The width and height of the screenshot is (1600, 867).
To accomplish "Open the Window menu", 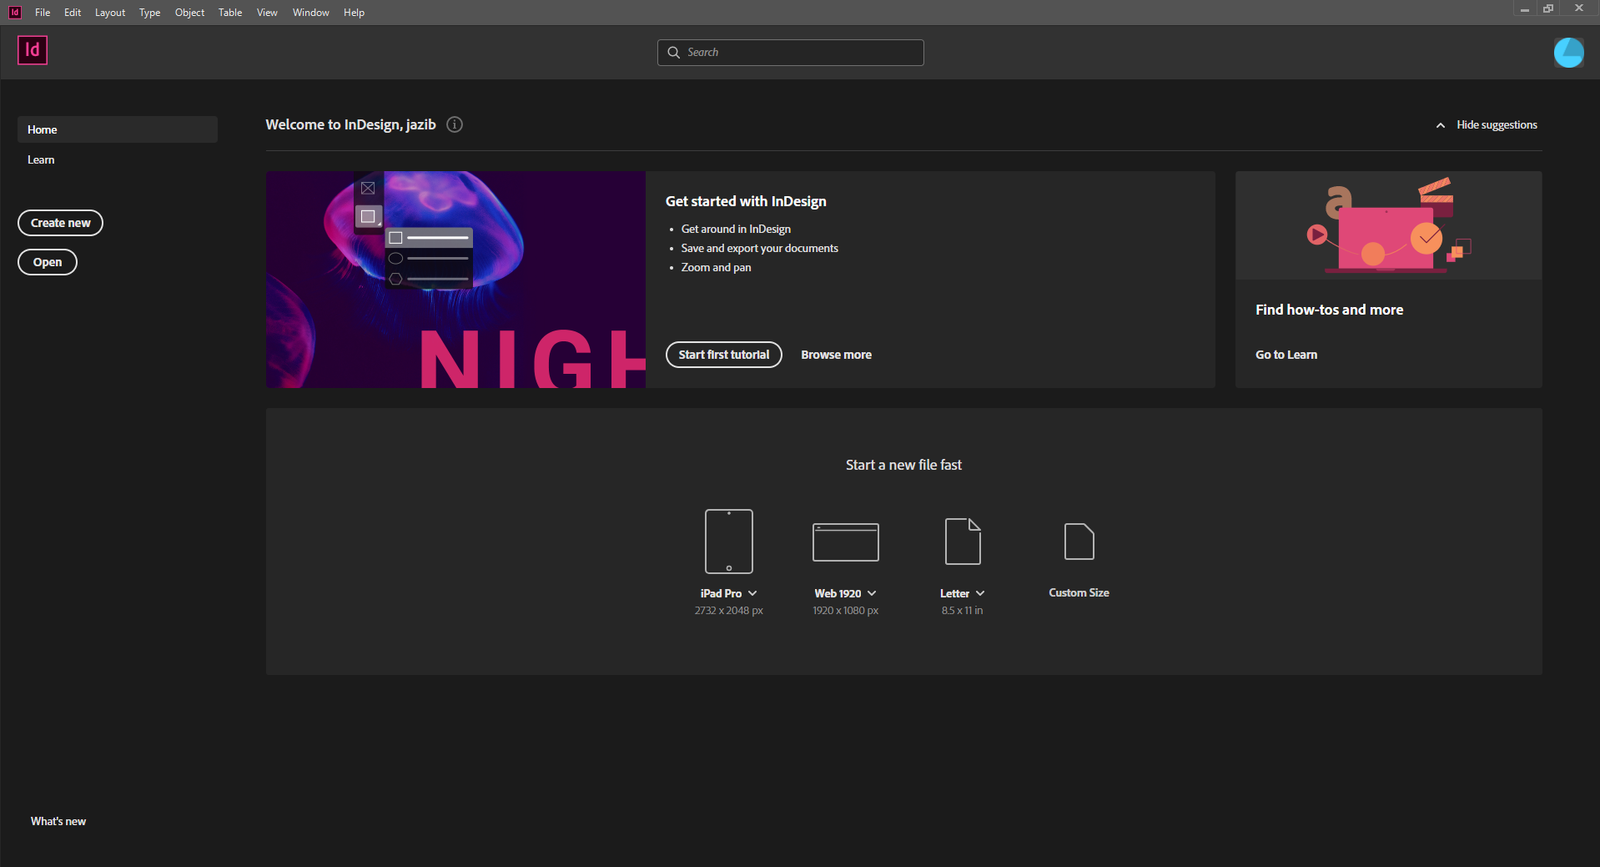I will [311, 12].
